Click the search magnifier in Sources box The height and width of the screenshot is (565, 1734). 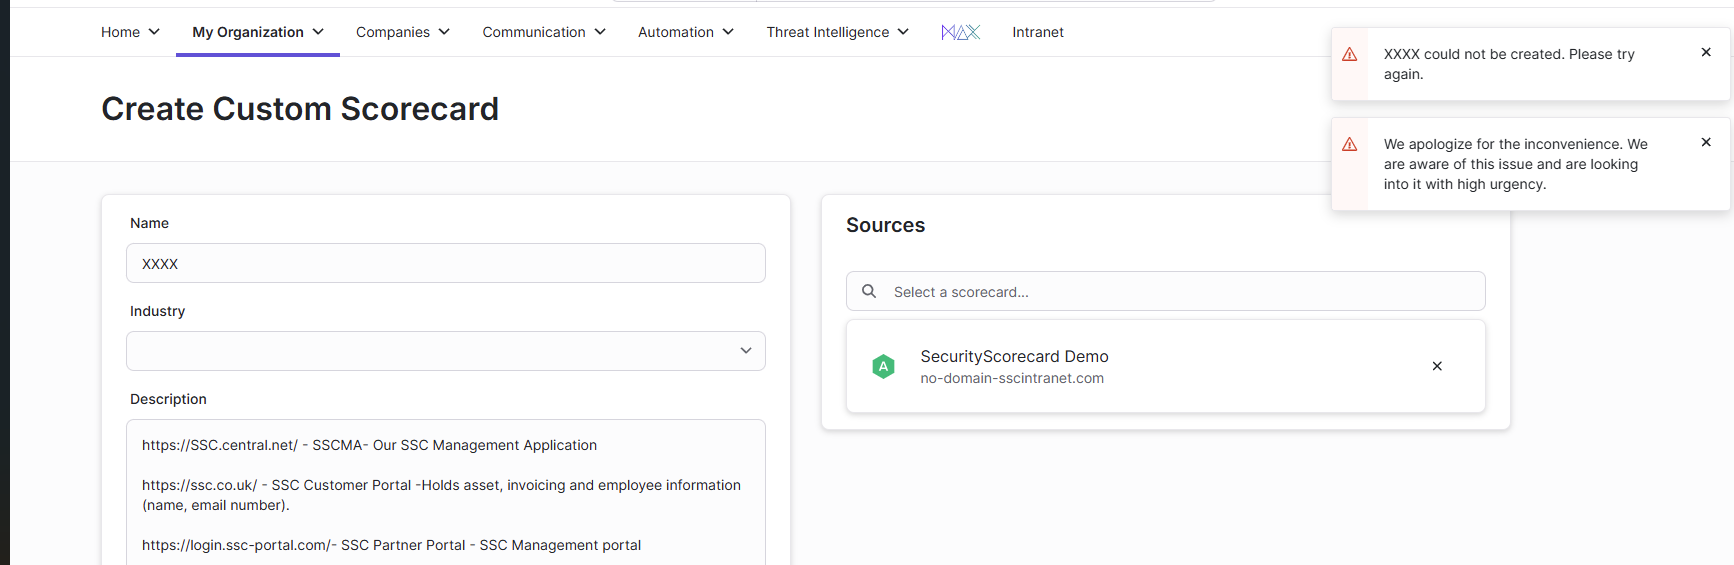pos(869,291)
